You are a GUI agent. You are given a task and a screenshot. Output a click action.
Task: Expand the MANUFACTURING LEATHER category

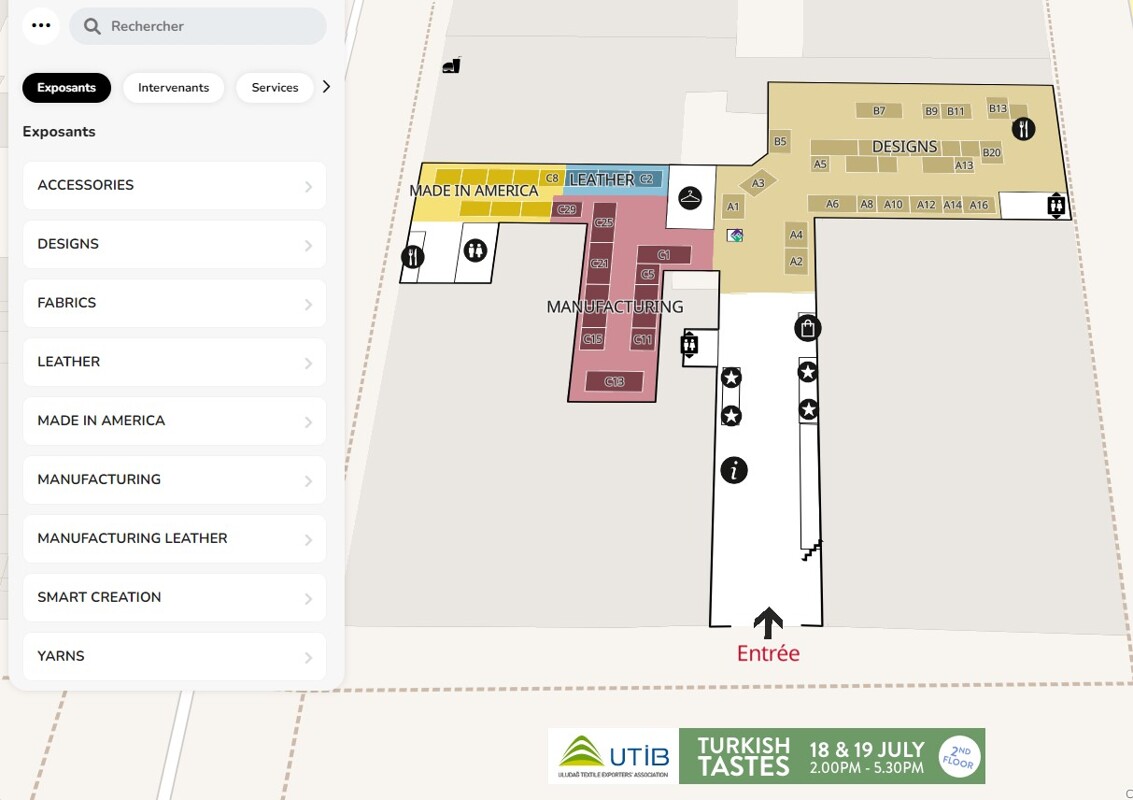[175, 539]
